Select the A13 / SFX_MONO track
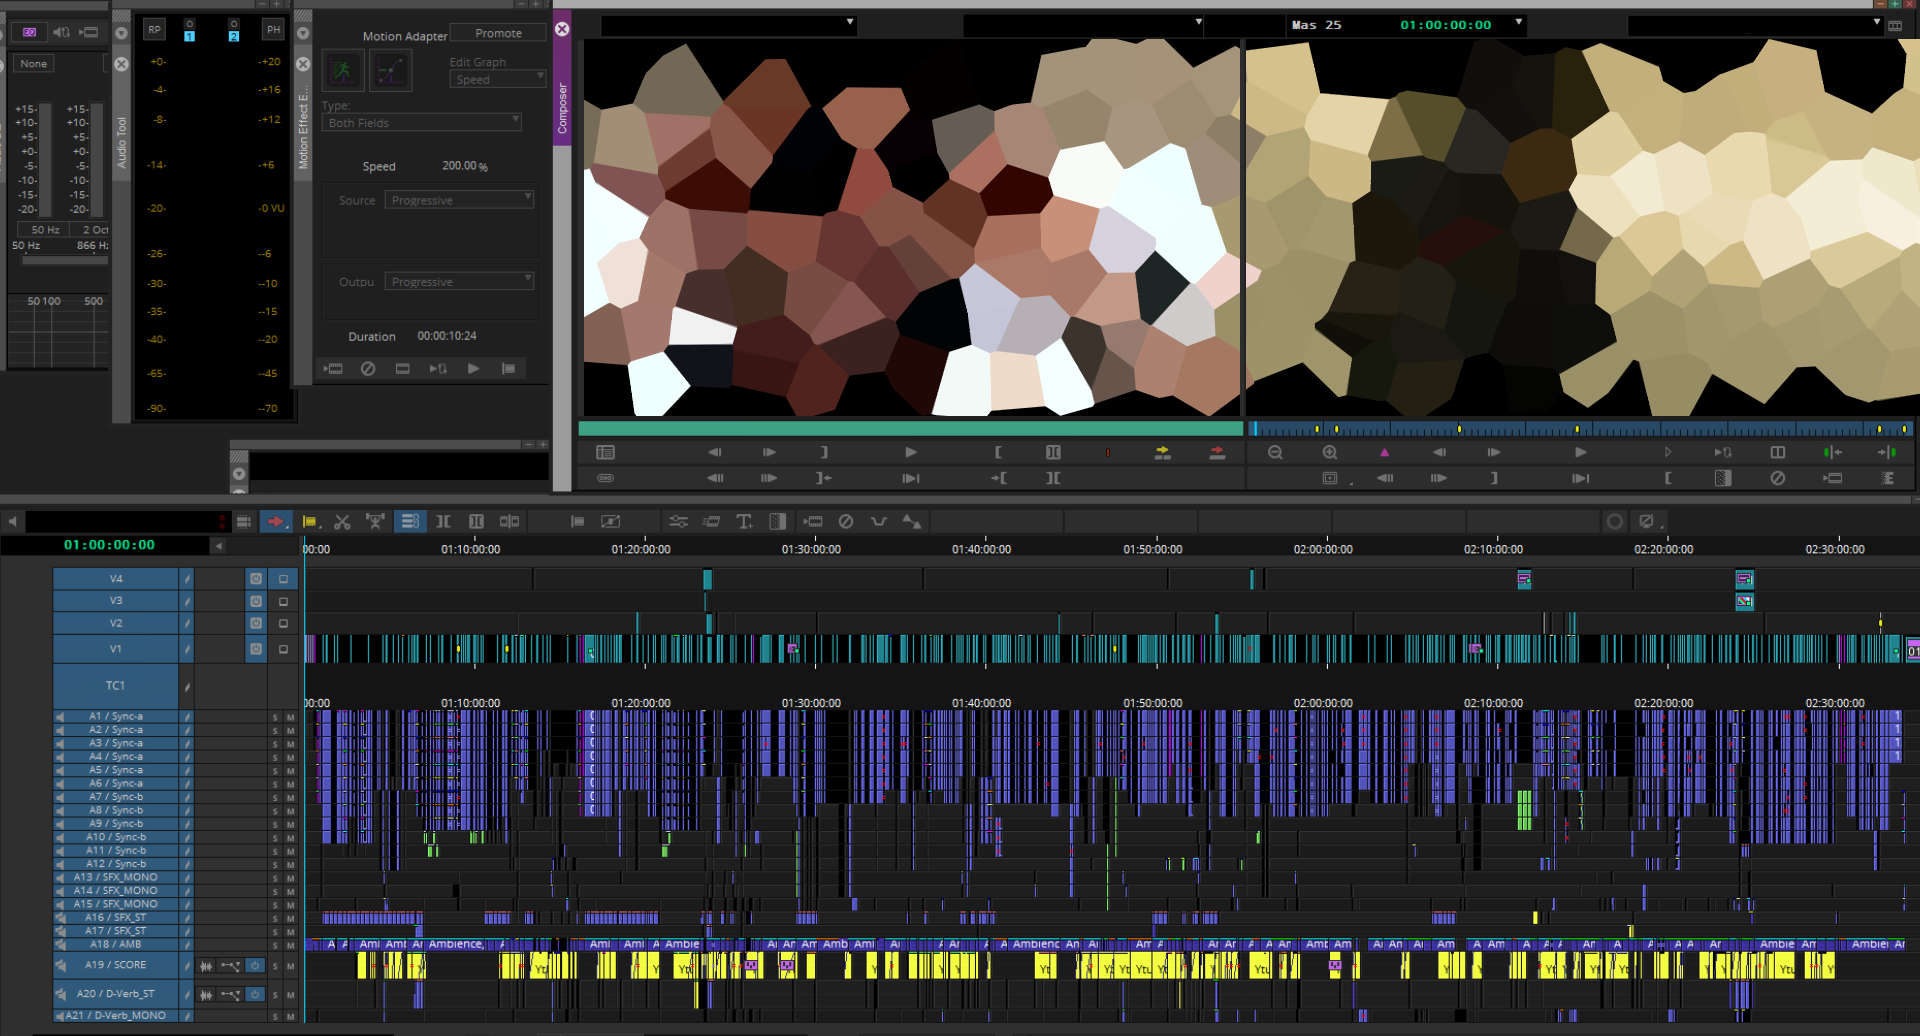Screen dimensions: 1920x1036 pos(116,877)
